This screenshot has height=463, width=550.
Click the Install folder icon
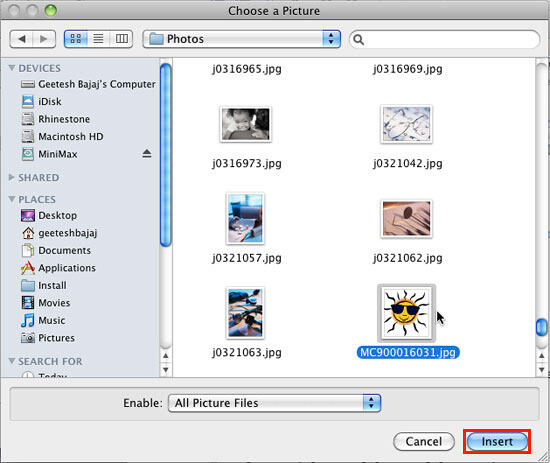[x=28, y=286]
